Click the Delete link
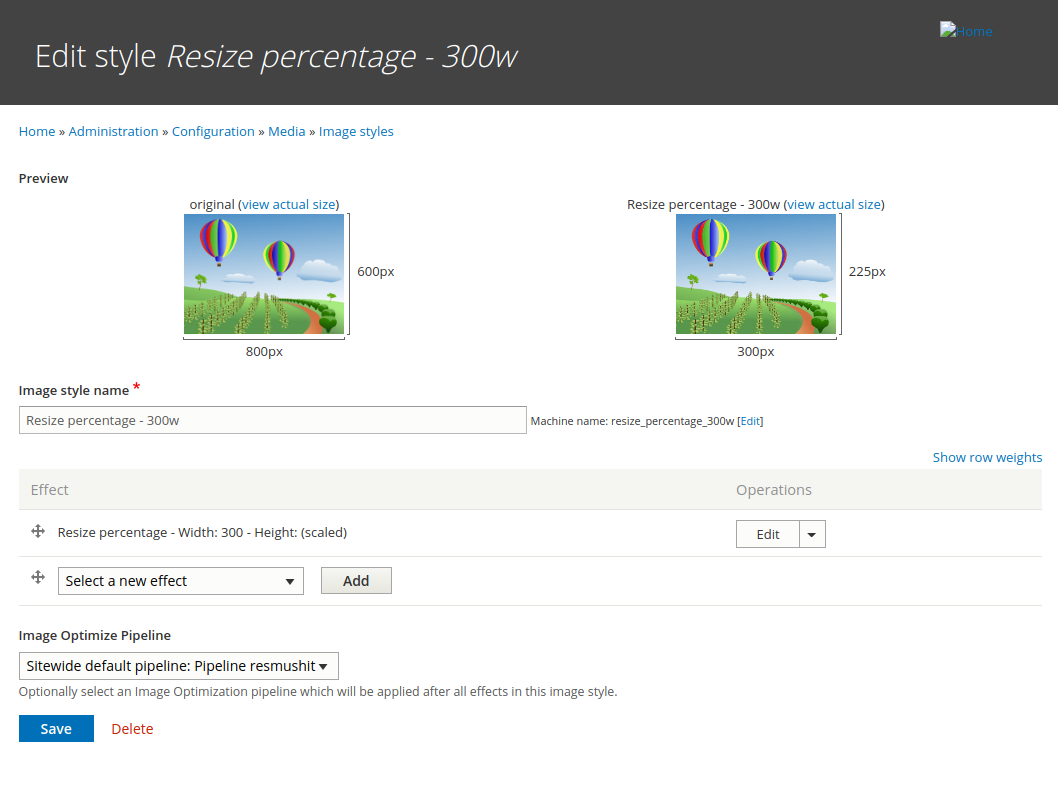Image resolution: width=1058 pixels, height=804 pixels. click(x=132, y=728)
